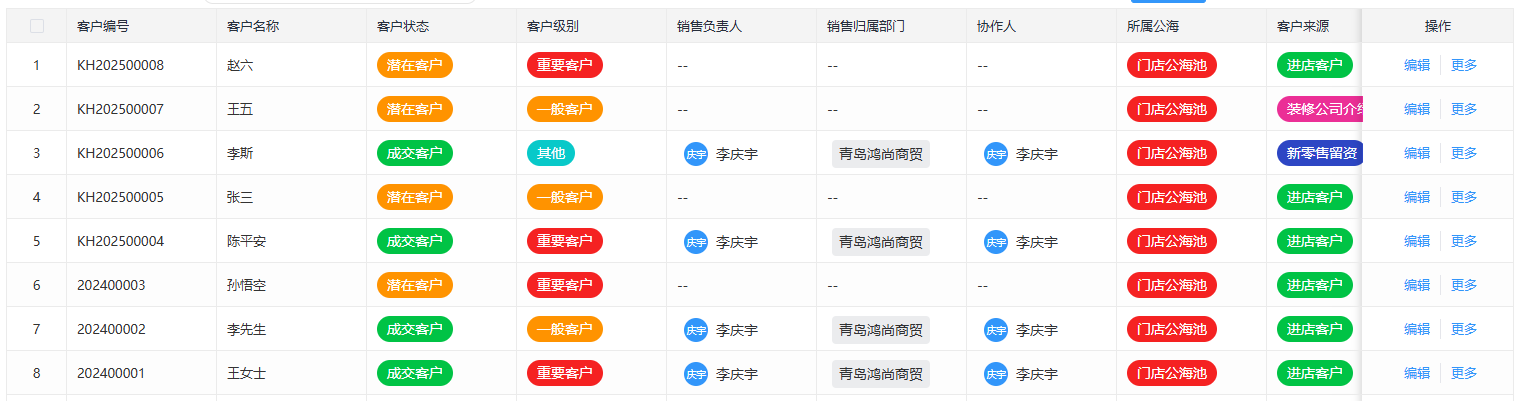Click the 客户编号 column header
Viewport: 1521px width, 401px height.
pos(103,26)
